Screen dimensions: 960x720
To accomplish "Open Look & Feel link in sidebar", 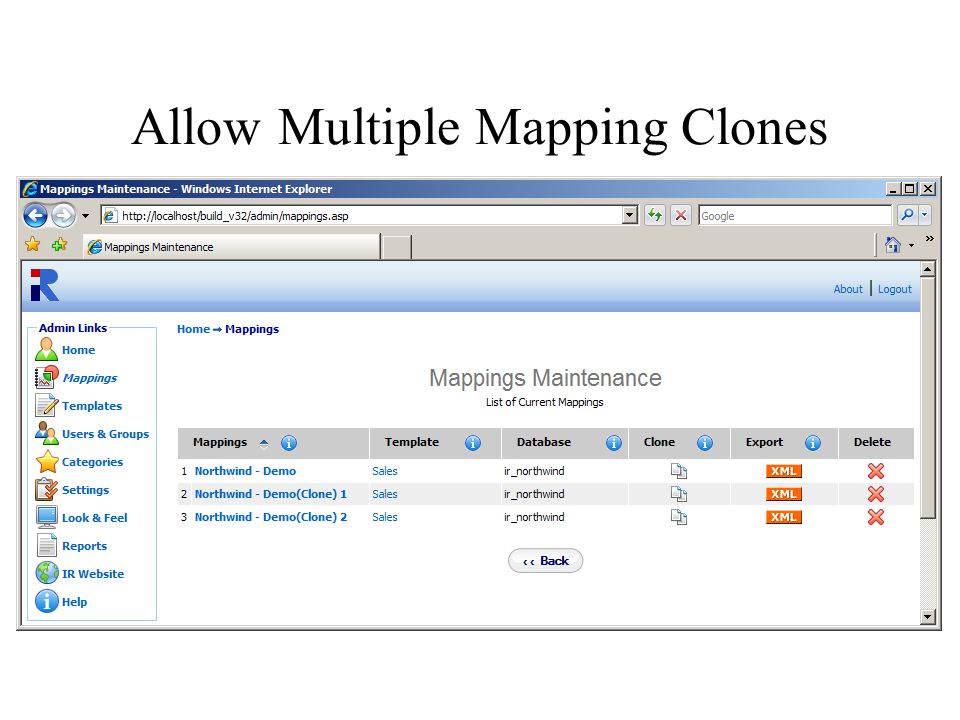I will [95, 518].
